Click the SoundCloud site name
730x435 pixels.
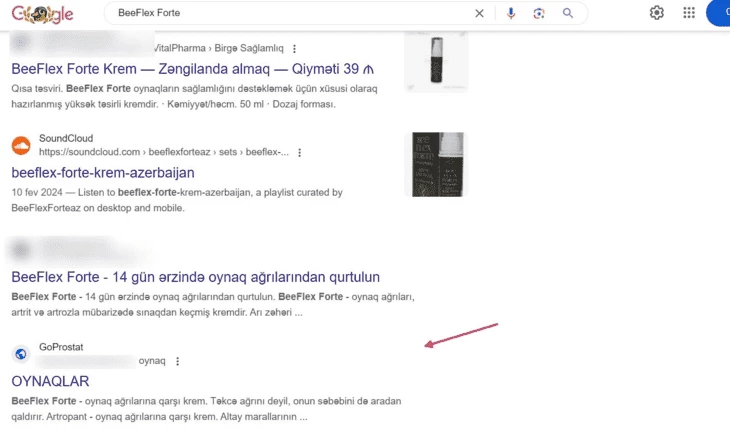click(x=66, y=138)
